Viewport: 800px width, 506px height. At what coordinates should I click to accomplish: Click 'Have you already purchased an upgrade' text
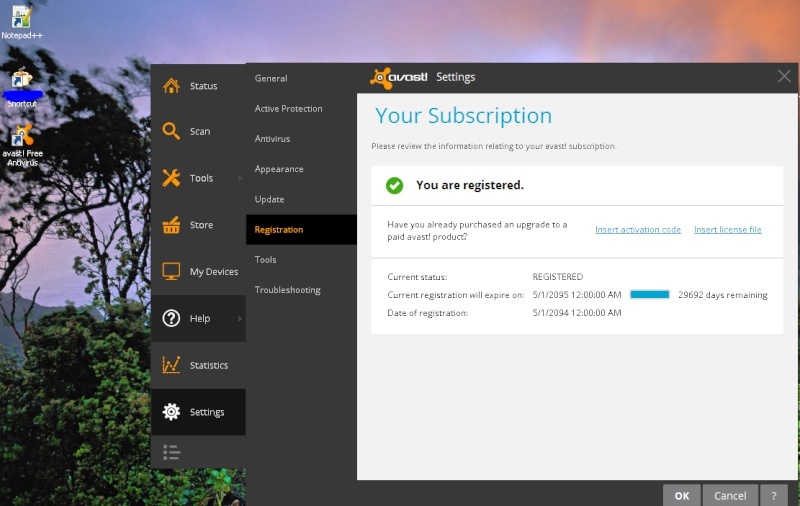click(x=477, y=231)
